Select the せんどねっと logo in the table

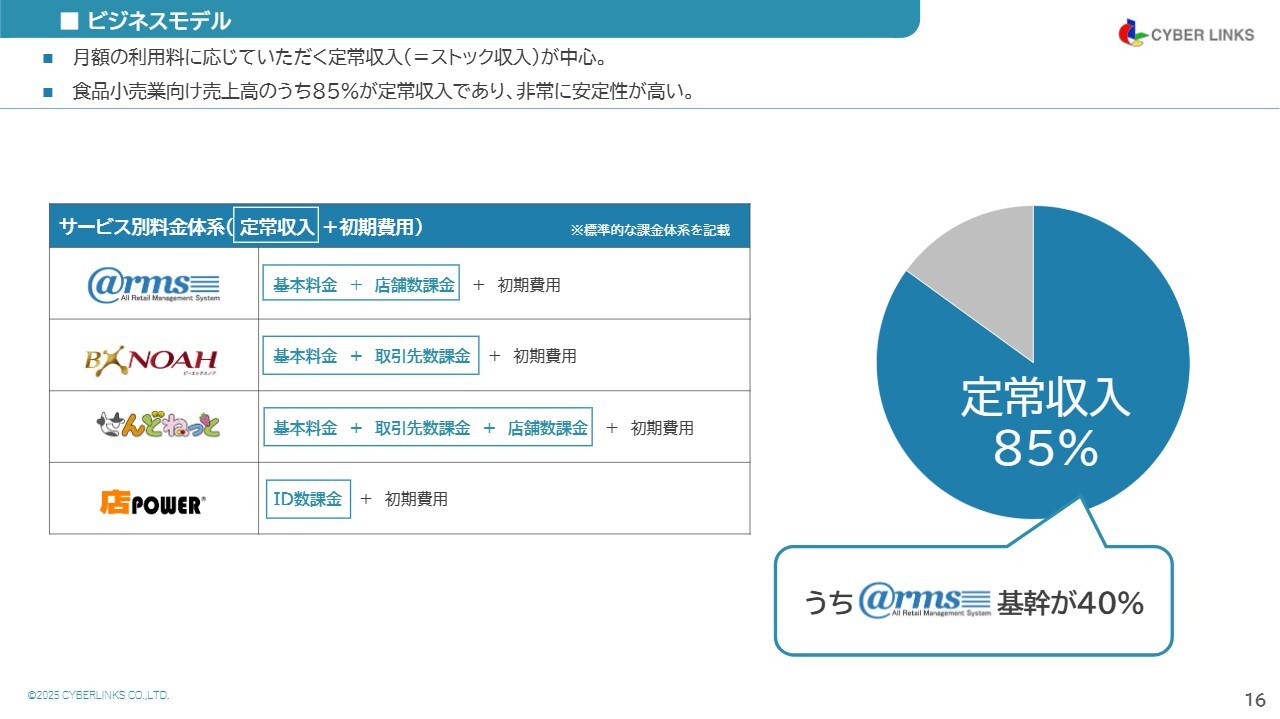(158, 426)
